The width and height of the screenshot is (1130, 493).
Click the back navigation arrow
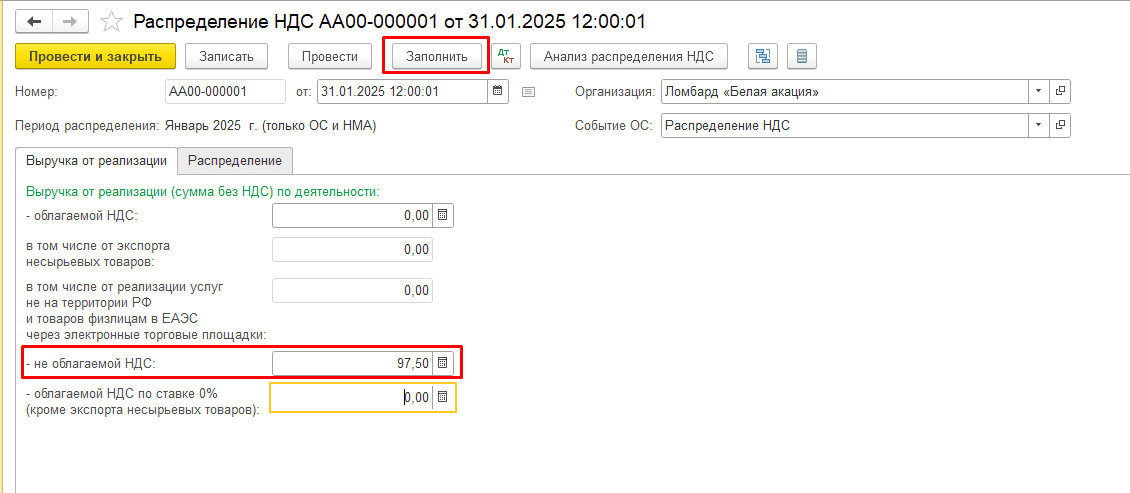[34, 21]
